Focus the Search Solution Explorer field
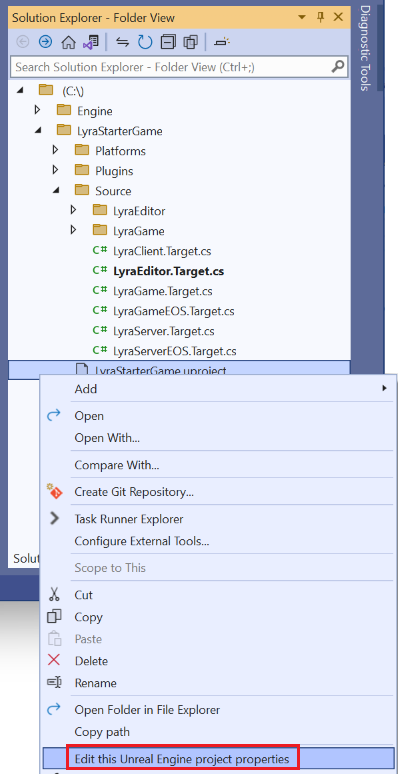The image size is (398, 774). (x=179, y=67)
